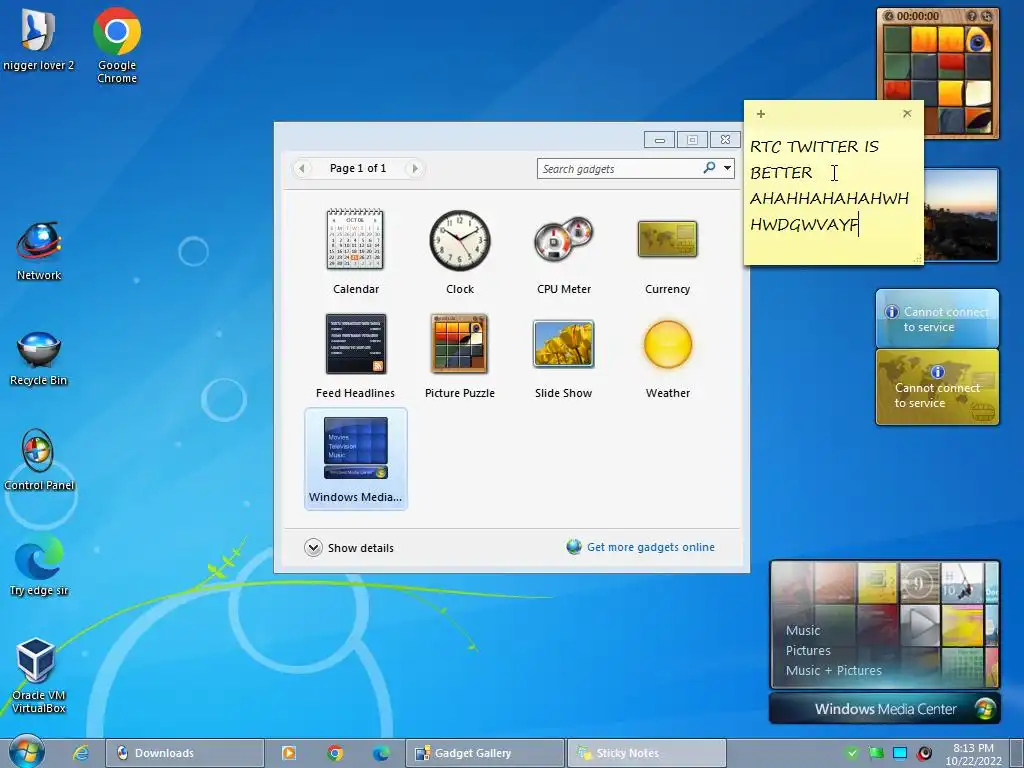Choose the Picture Puzzle gadget in gallery

click(460, 355)
